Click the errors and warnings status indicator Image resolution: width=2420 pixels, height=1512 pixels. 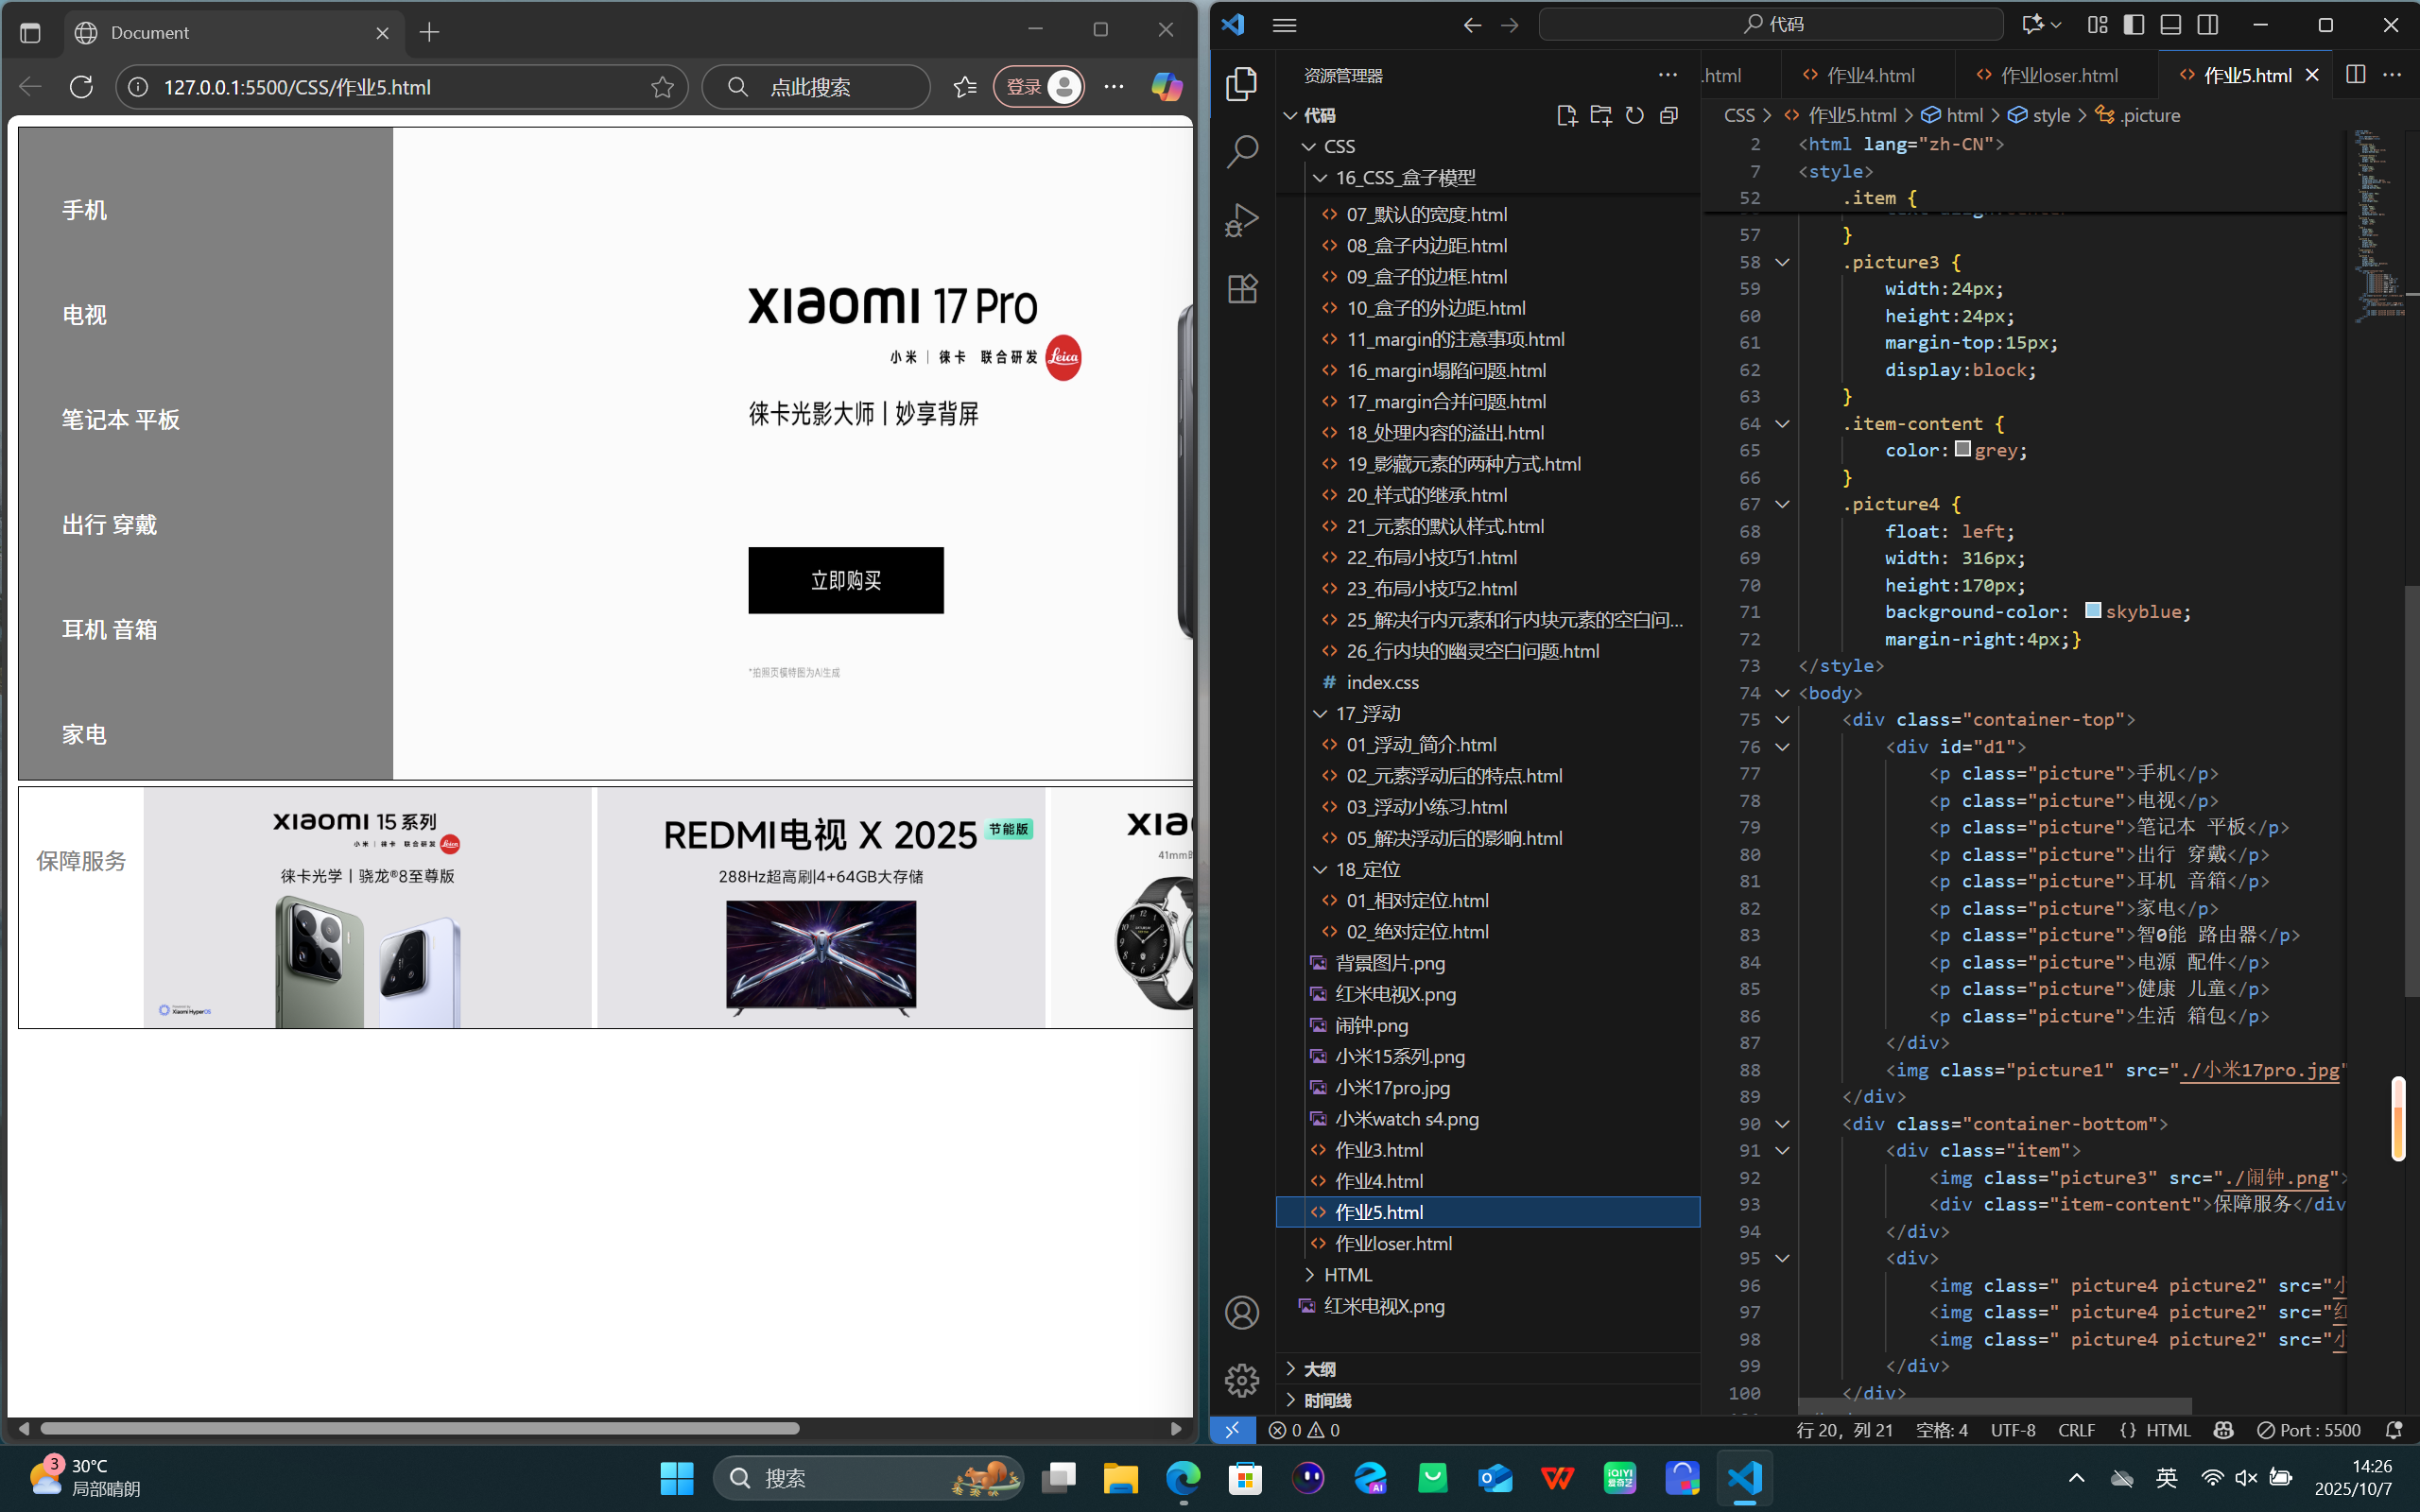(x=1304, y=1430)
